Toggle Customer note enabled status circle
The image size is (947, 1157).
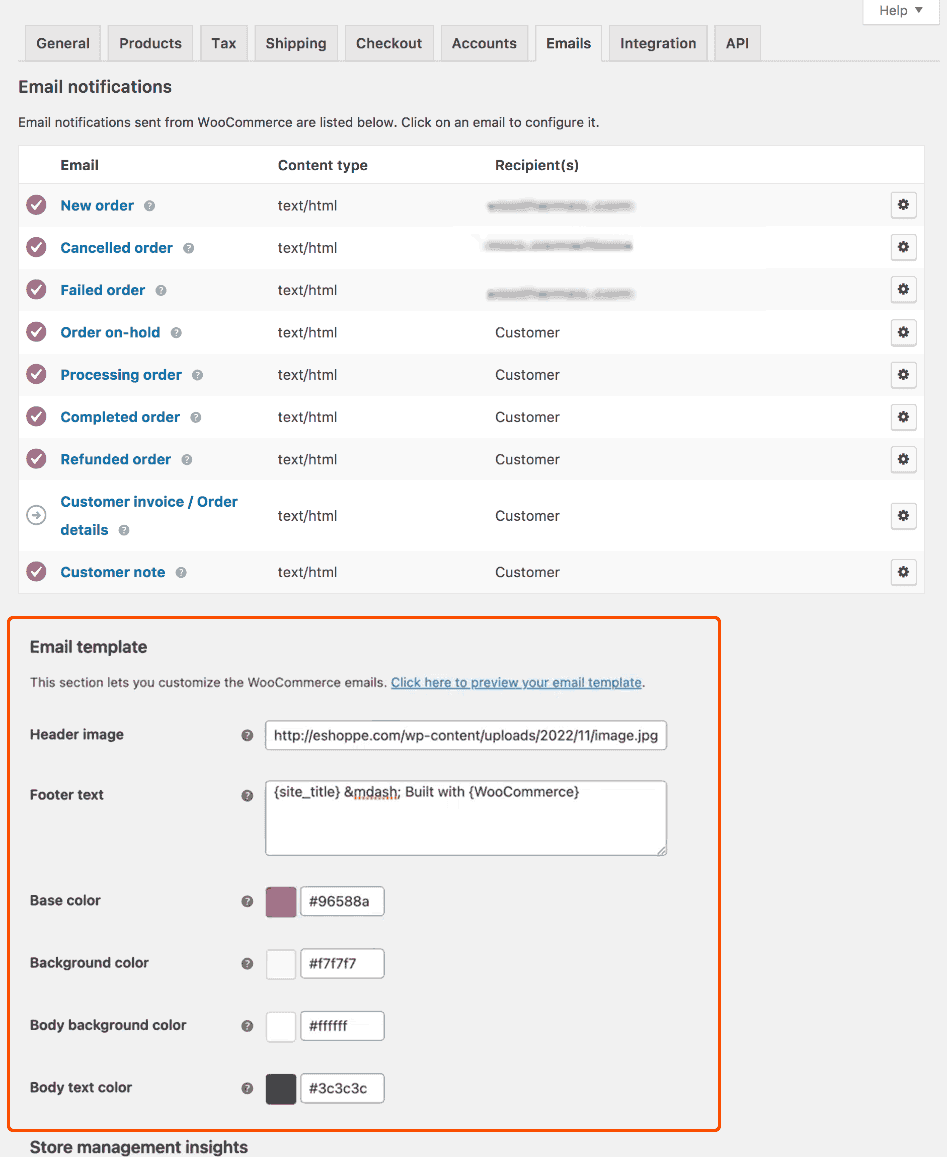(36, 572)
